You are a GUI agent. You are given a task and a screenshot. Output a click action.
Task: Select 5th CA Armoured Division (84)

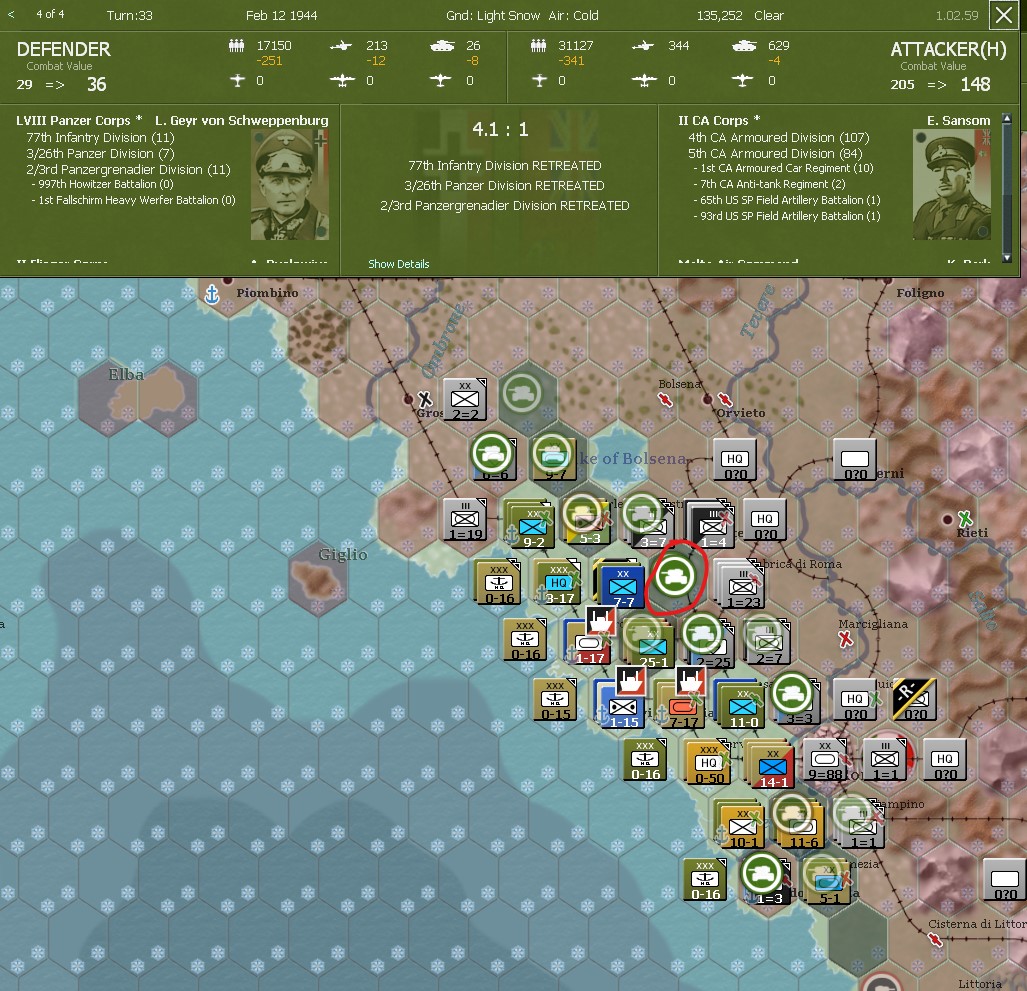click(x=775, y=153)
